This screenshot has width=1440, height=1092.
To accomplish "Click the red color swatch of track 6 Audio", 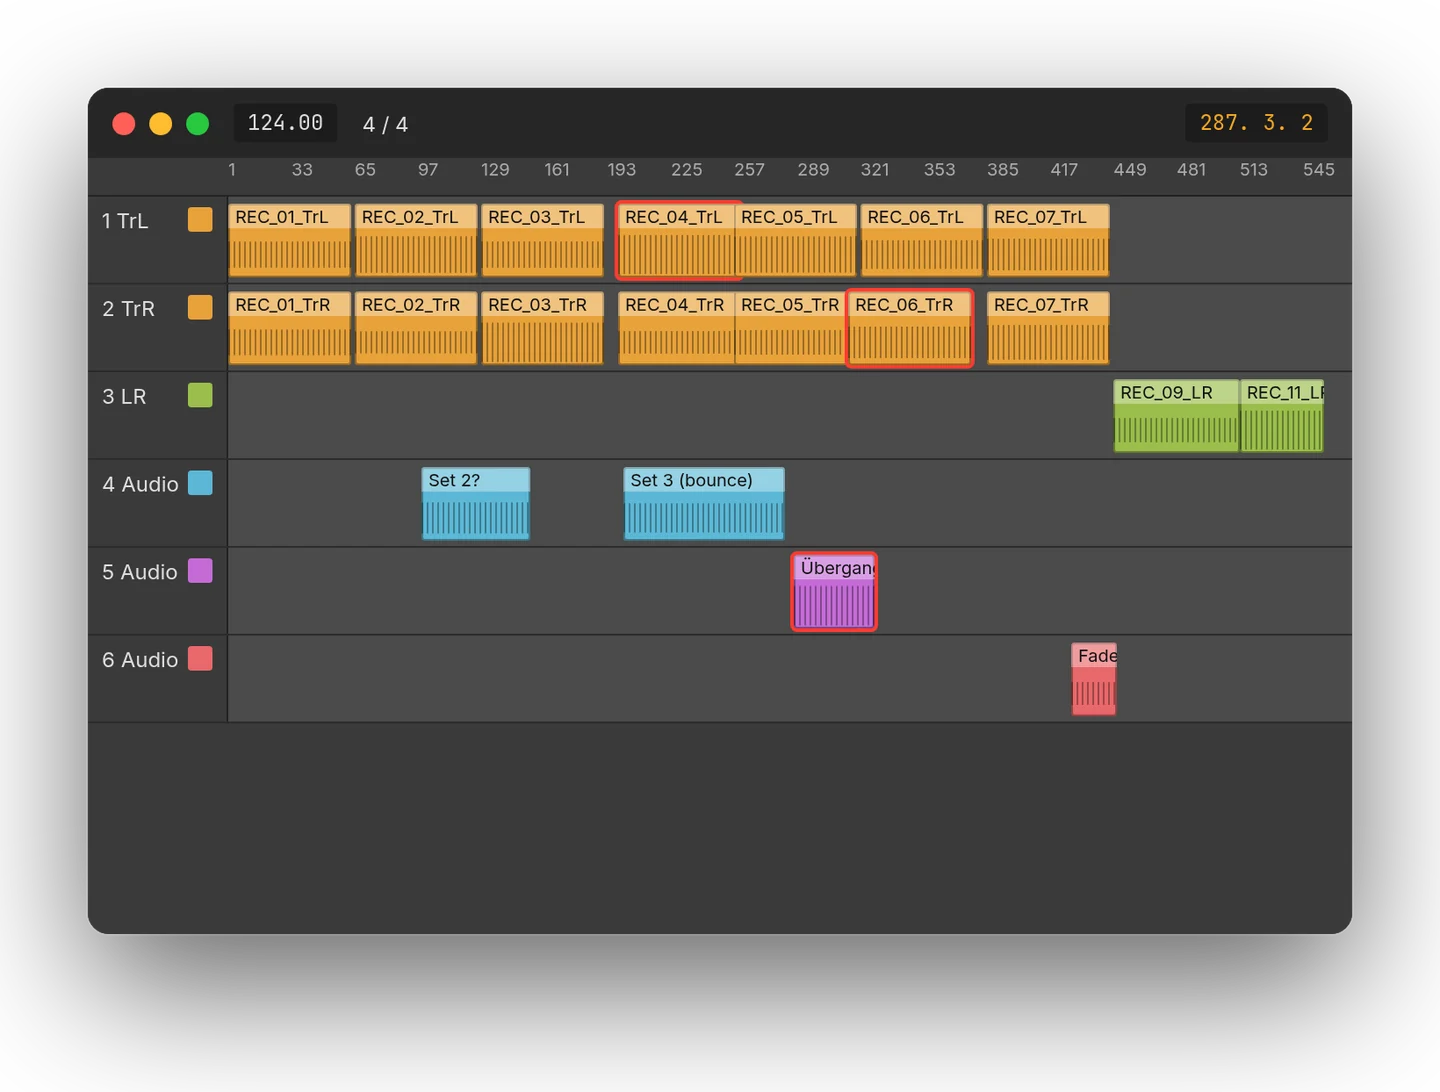I will coord(200,659).
